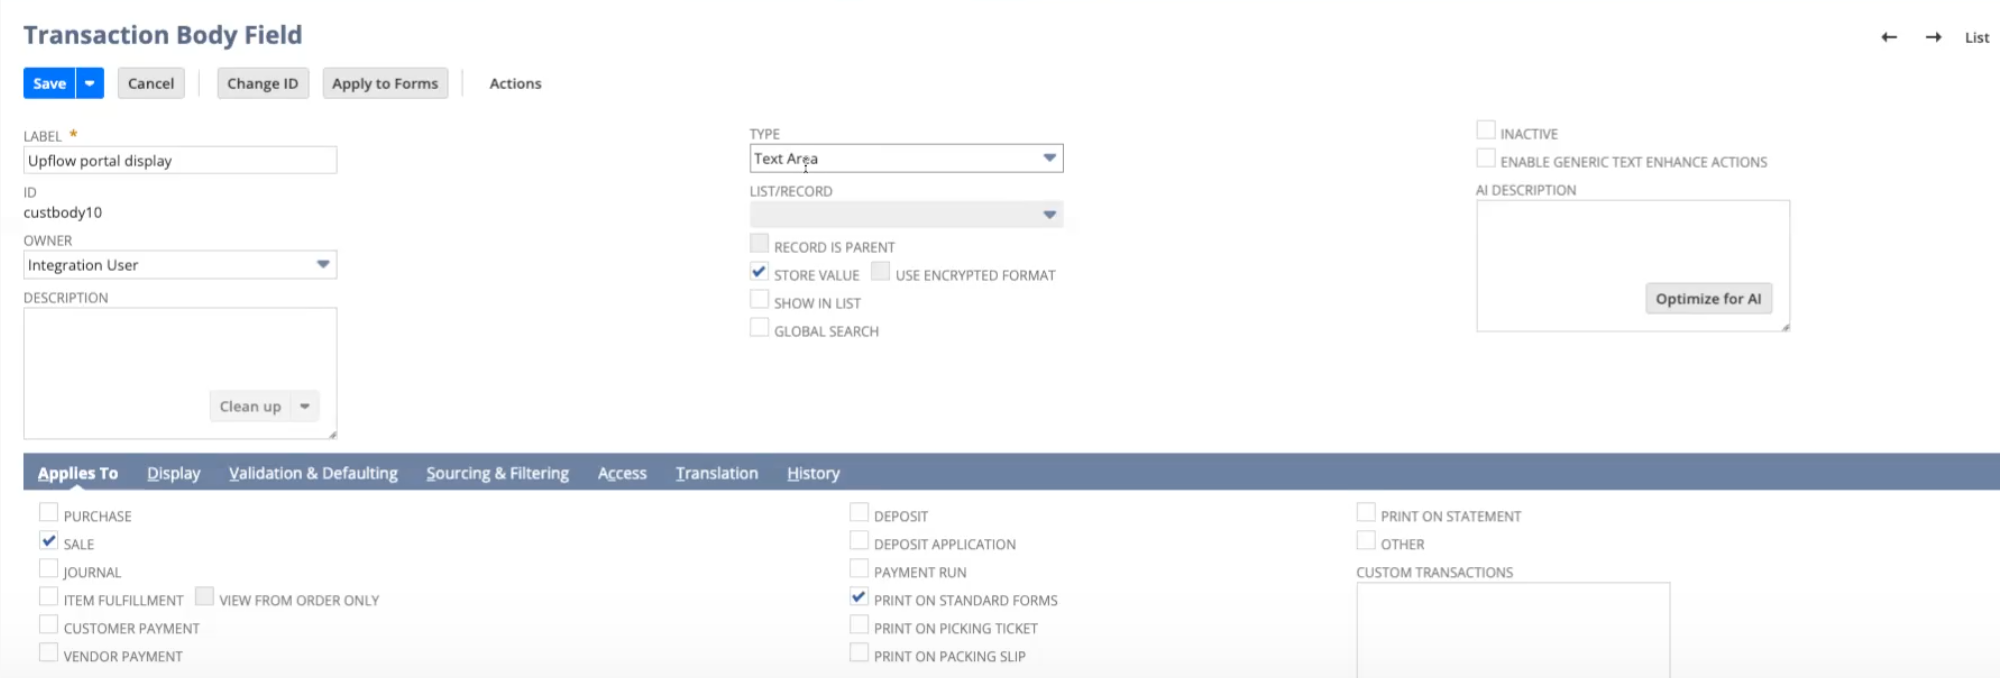This screenshot has width=2000, height=678.
Task: Switch to the Translation tab
Action: coord(717,473)
